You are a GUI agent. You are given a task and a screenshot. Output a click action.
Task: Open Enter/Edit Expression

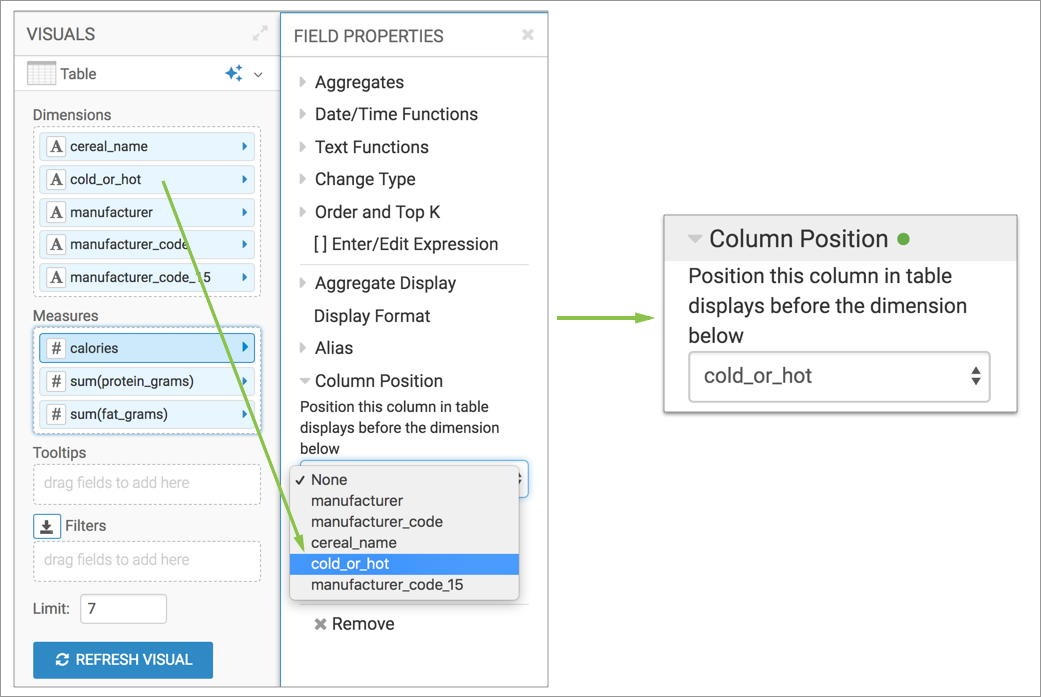click(405, 244)
